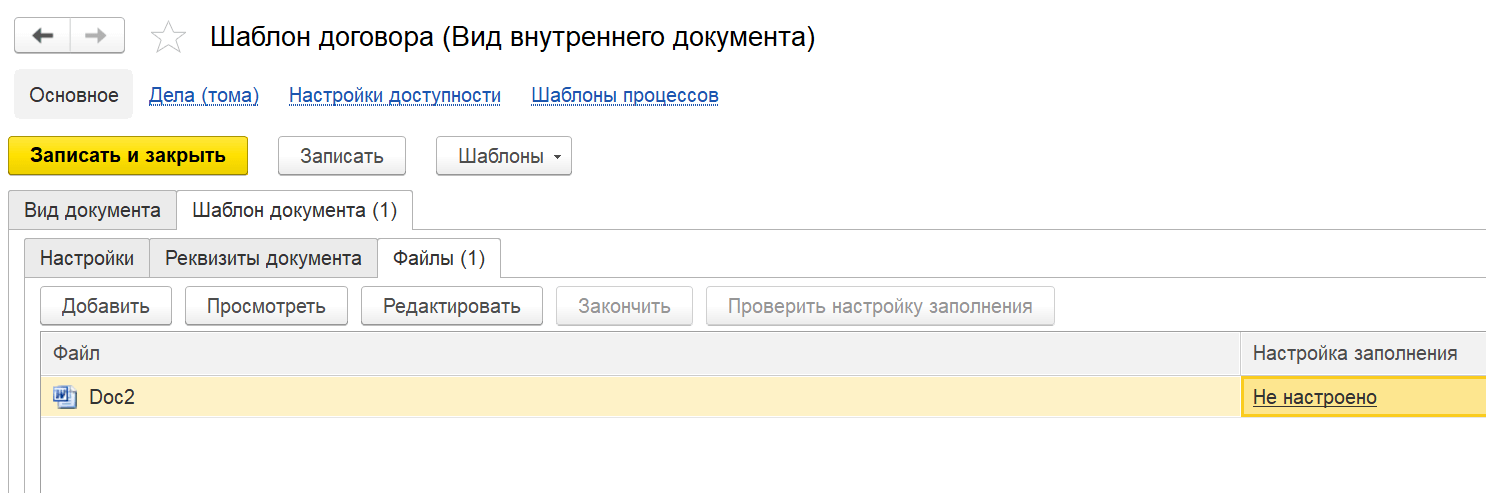Click the Word icon next to Doc2
This screenshot has width=1486, height=493.
(x=65, y=397)
